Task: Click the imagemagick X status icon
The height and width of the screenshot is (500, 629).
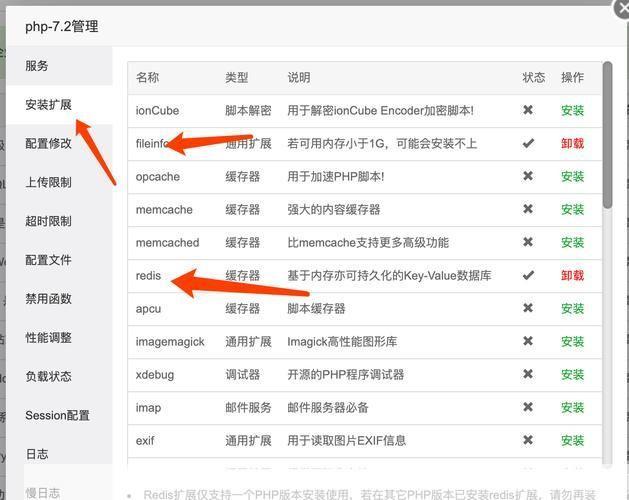Action: (528, 341)
